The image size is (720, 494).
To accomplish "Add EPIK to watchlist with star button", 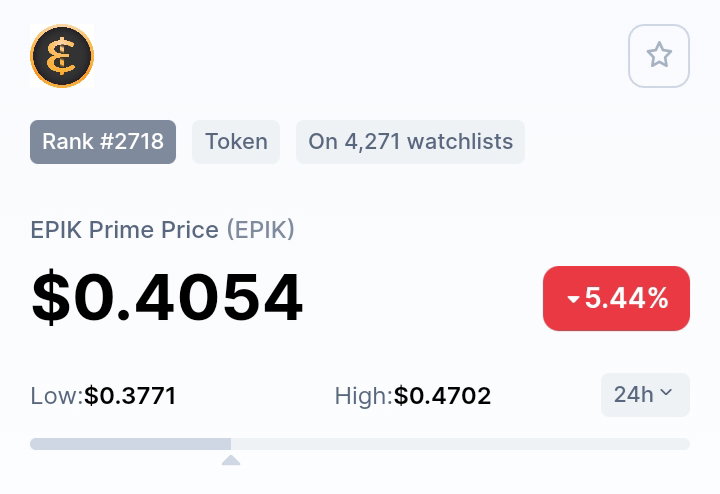I will click(x=659, y=56).
